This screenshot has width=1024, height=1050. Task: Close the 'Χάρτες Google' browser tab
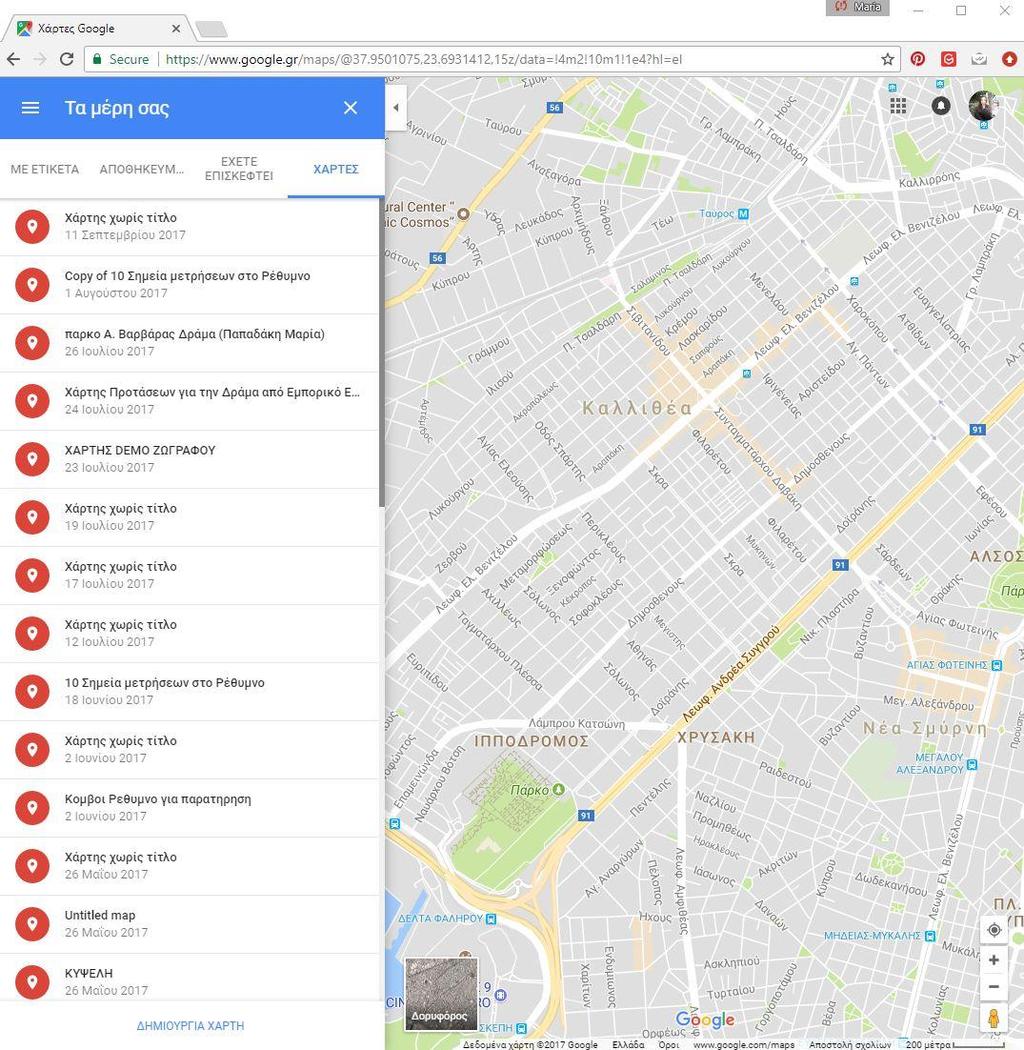pos(175,28)
